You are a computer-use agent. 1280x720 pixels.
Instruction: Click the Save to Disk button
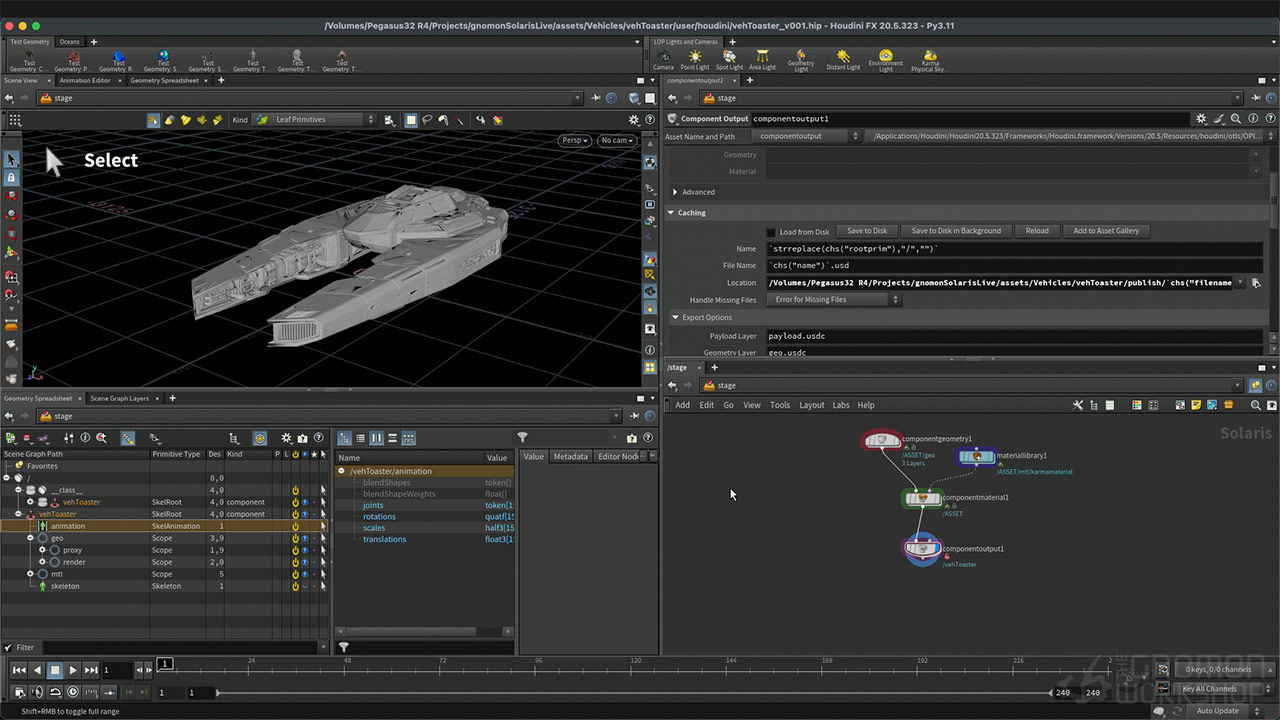pyautogui.click(x=866, y=231)
